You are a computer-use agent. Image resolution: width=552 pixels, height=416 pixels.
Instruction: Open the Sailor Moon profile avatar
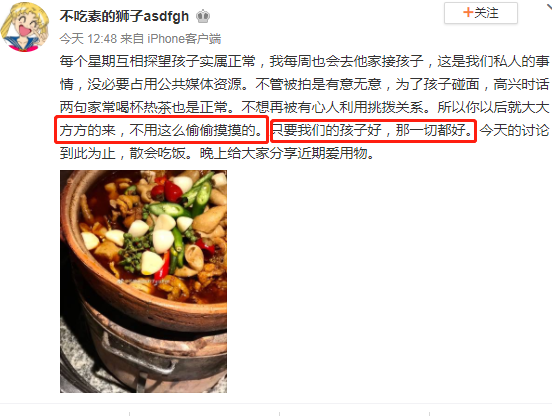(x=25, y=27)
